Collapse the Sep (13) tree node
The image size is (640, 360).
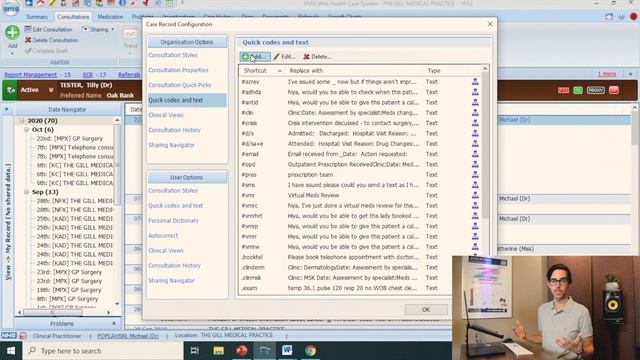tap(27, 192)
